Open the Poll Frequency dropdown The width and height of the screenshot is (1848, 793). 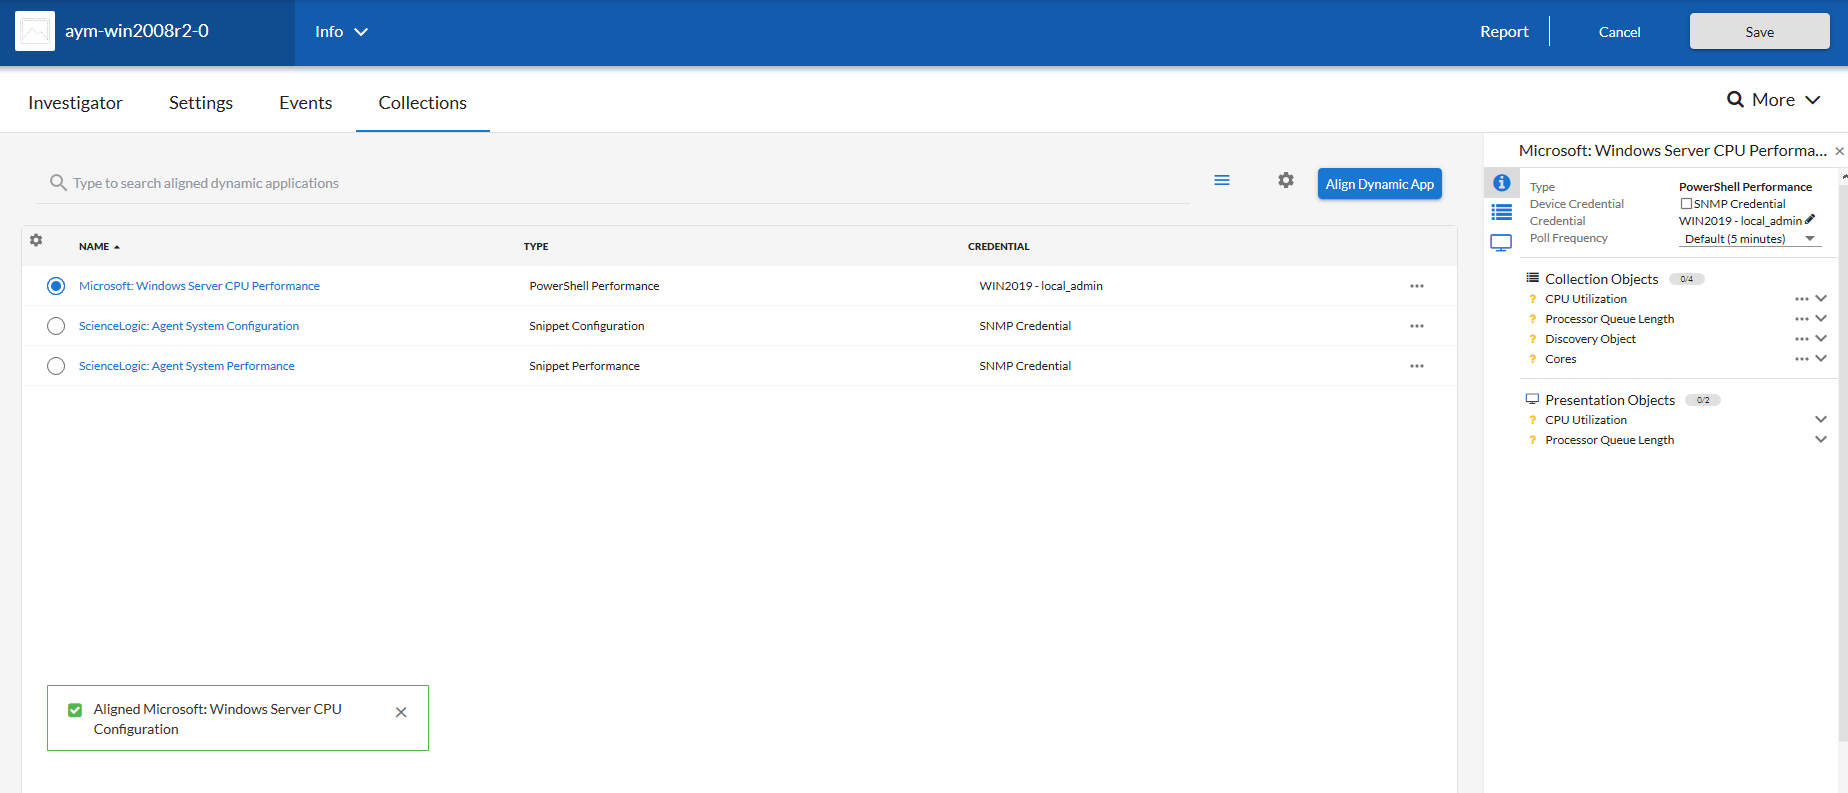[x=1749, y=239]
